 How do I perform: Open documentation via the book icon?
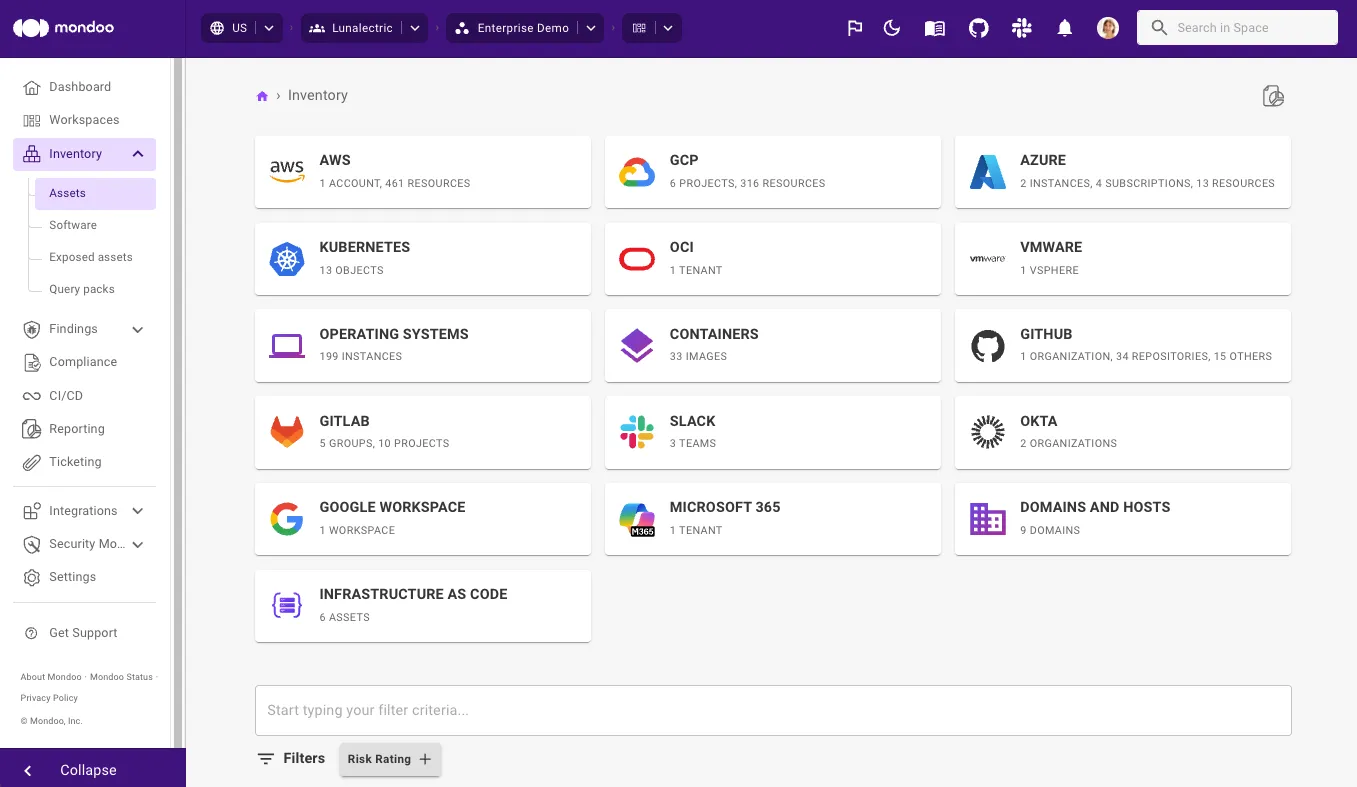coord(934,28)
